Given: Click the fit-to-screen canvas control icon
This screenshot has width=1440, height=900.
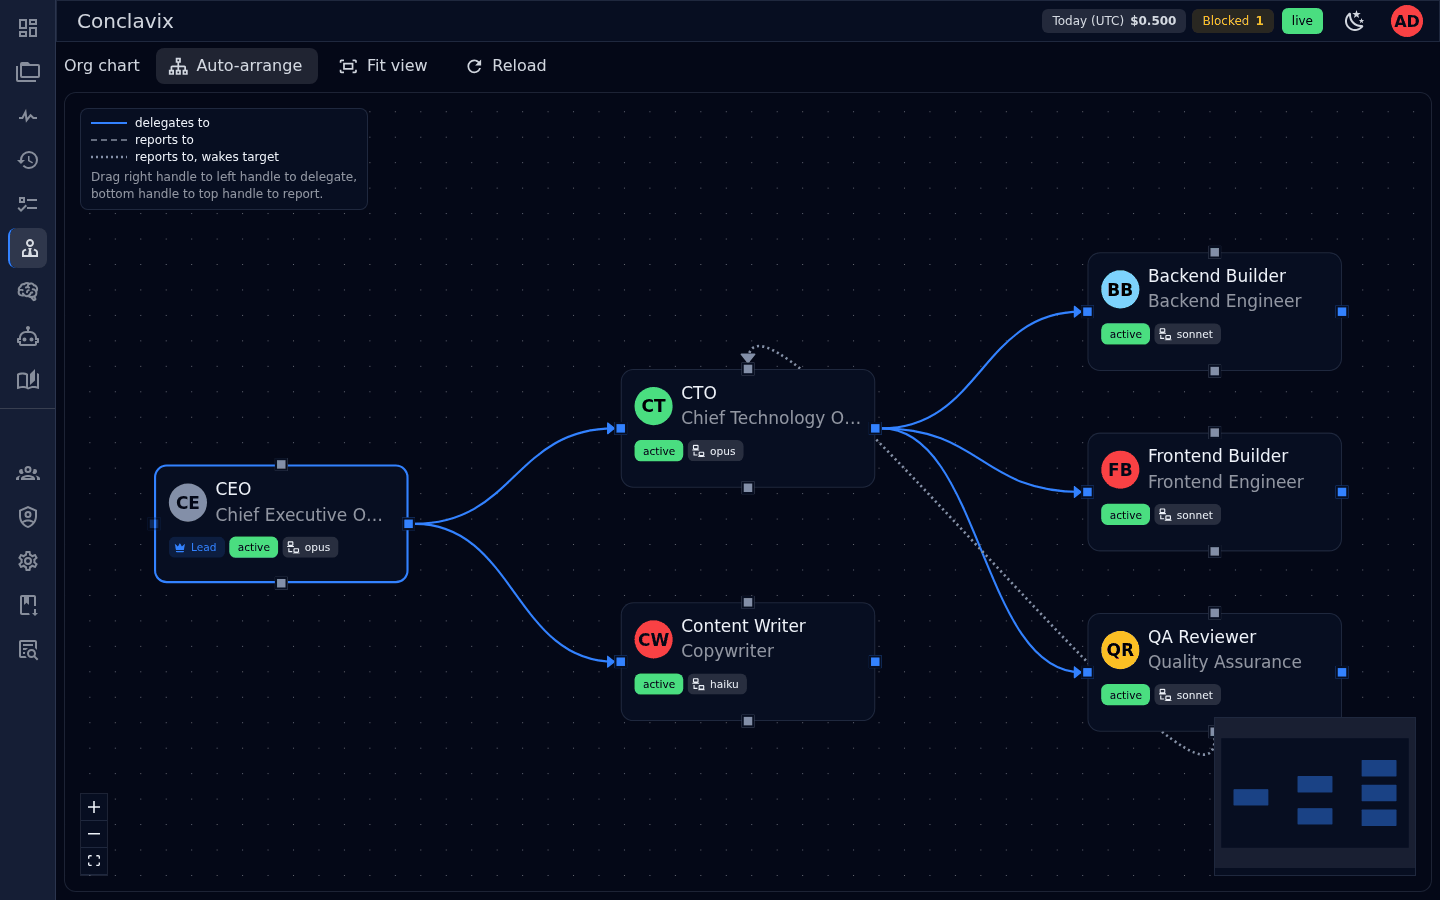Looking at the screenshot, I should [94, 861].
